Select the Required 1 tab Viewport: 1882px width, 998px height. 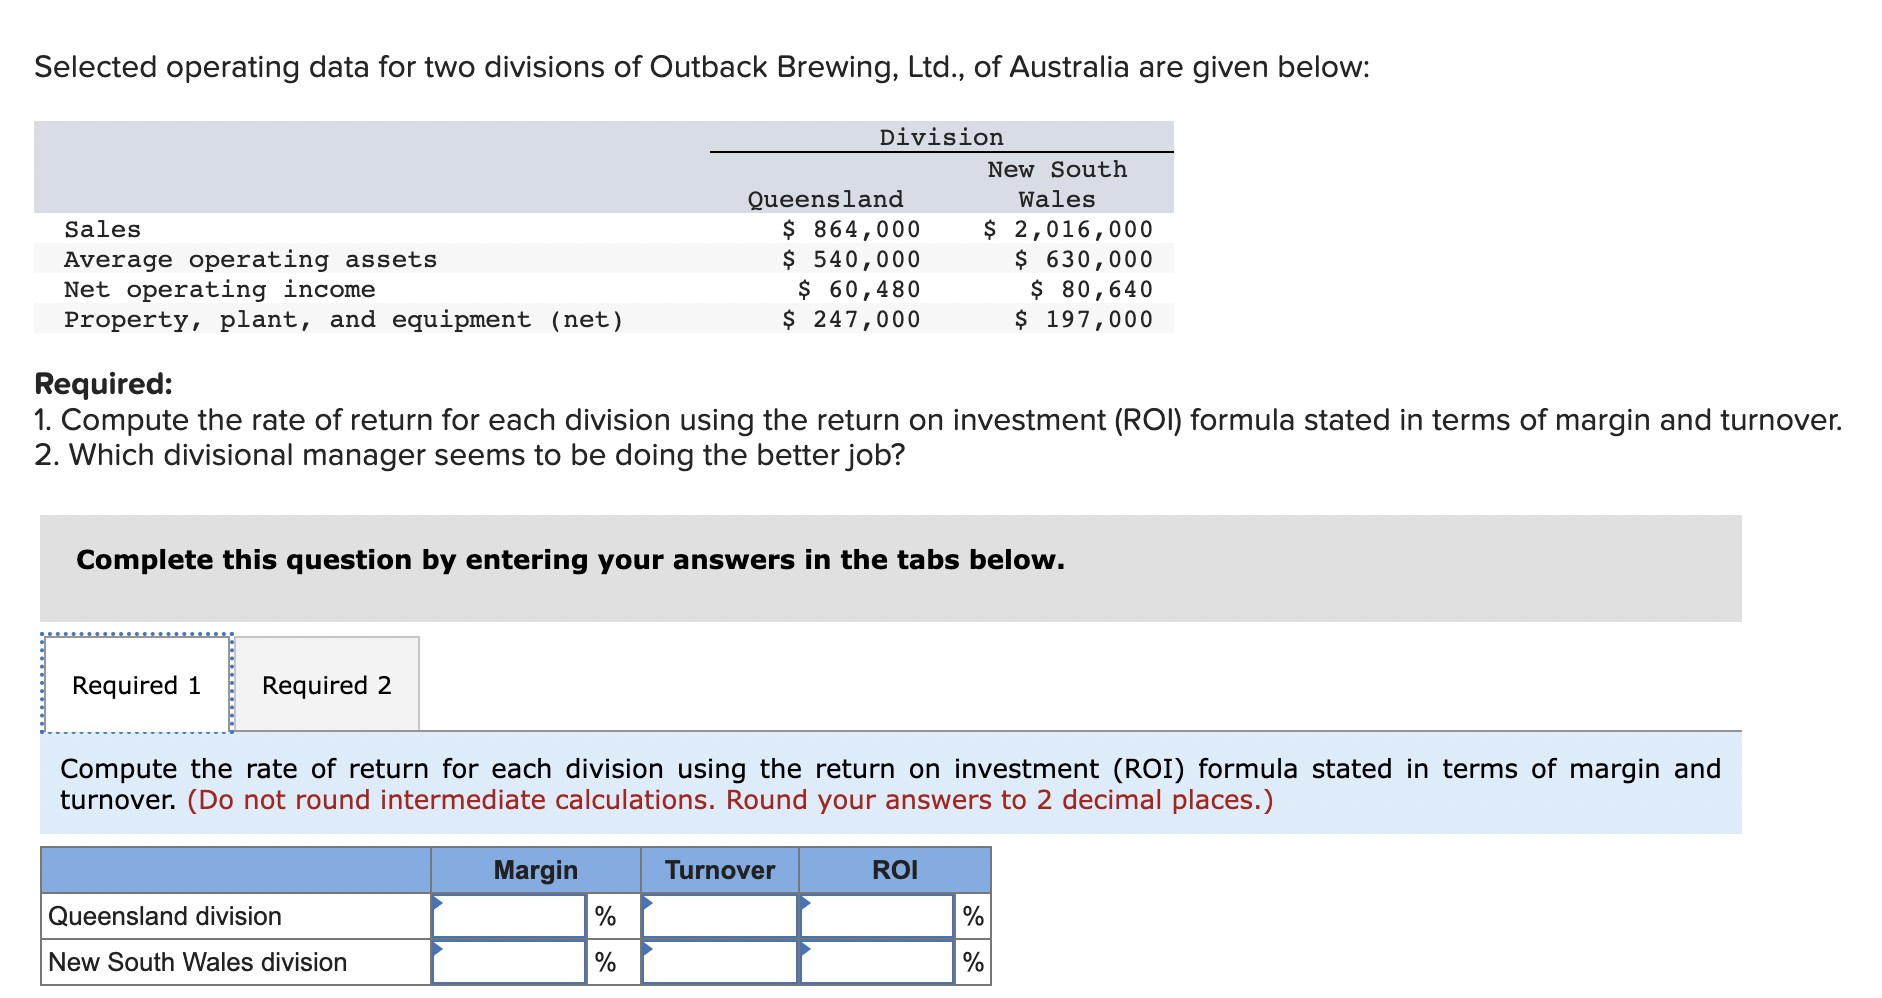[136, 684]
